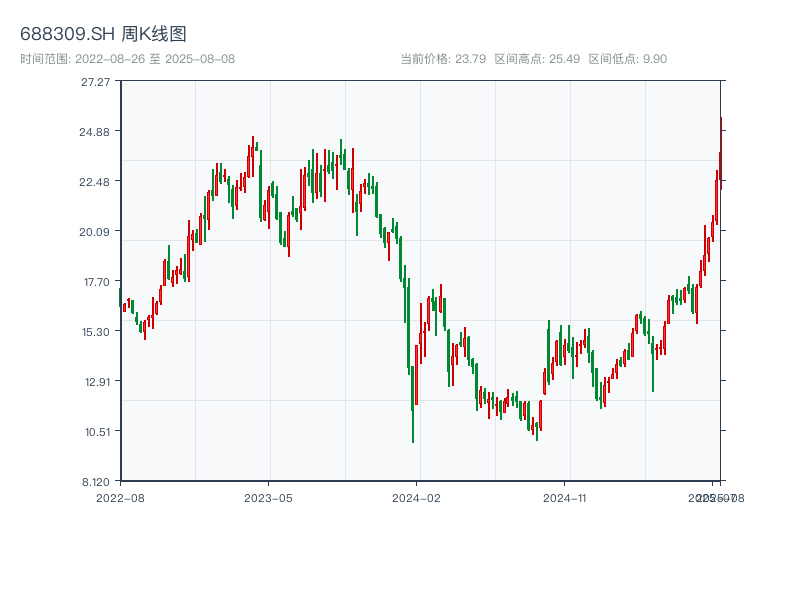Click the 区间低点 9.90 label
The height and width of the screenshot is (600, 800).
(x=627, y=59)
